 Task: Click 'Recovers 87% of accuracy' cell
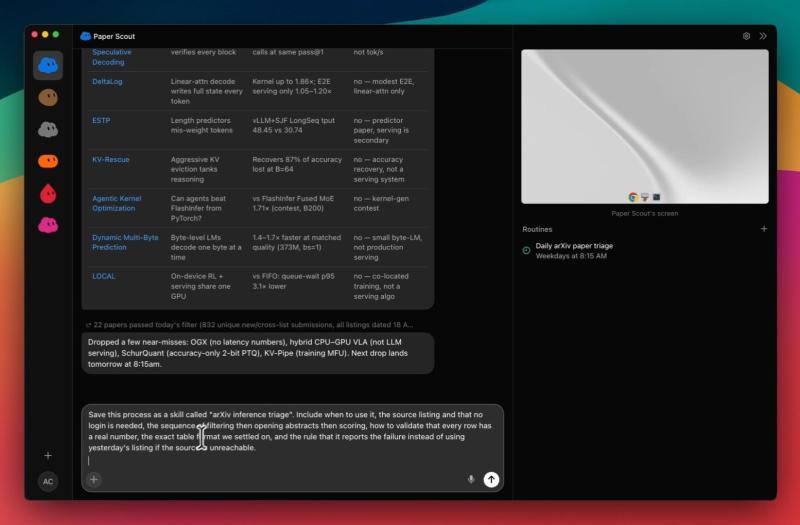[297, 164]
